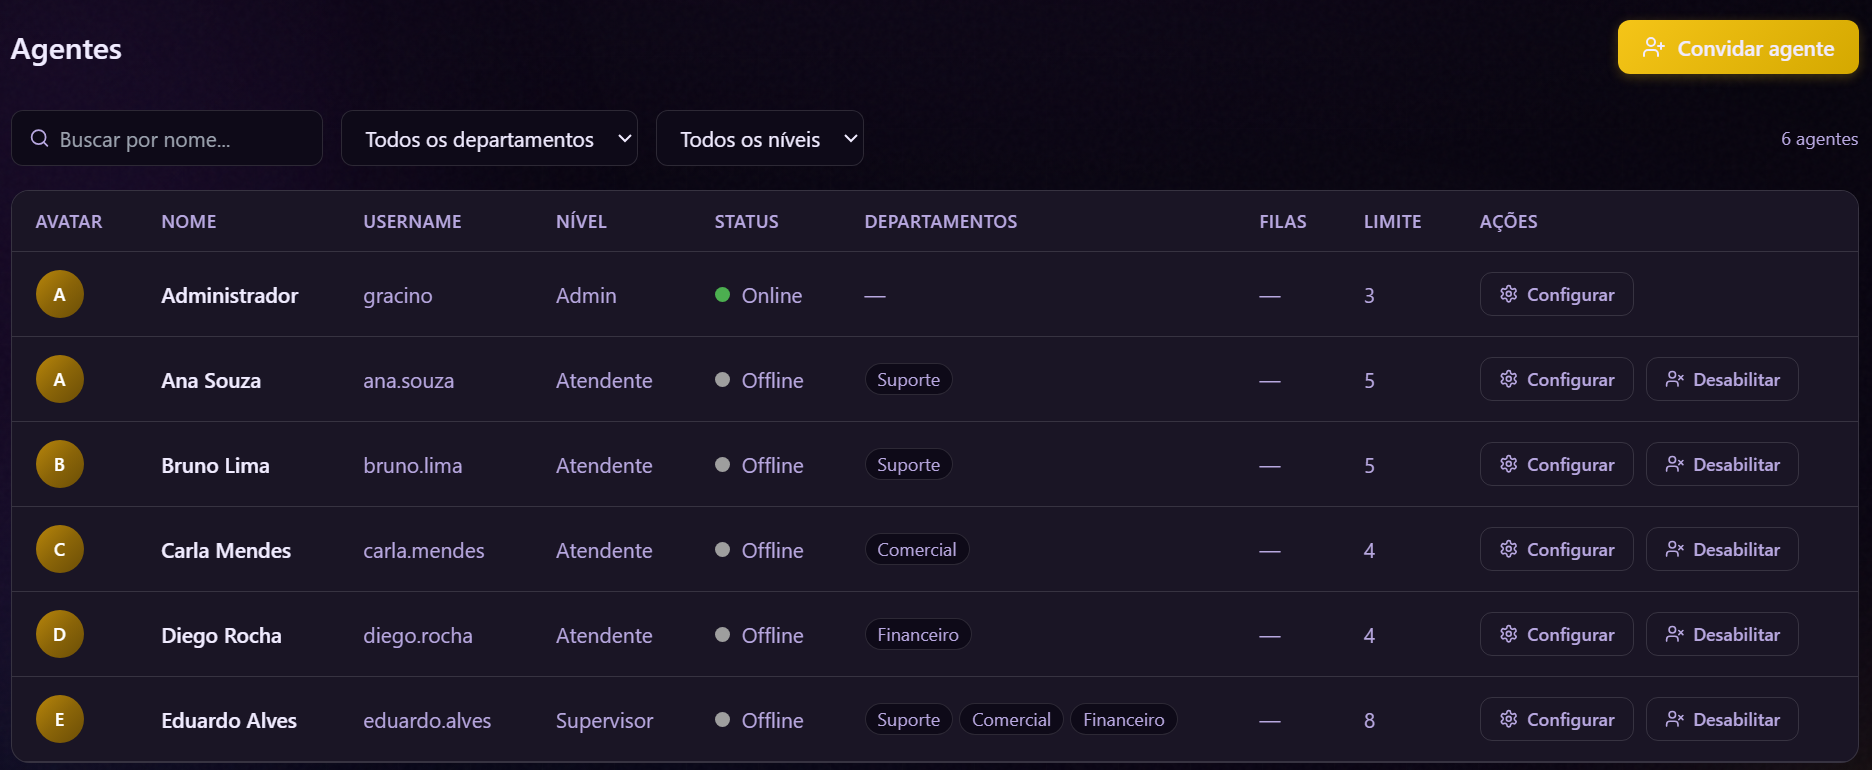Click Carla Mendes's C avatar
Viewport: 1872px width, 770px height.
[x=60, y=550]
